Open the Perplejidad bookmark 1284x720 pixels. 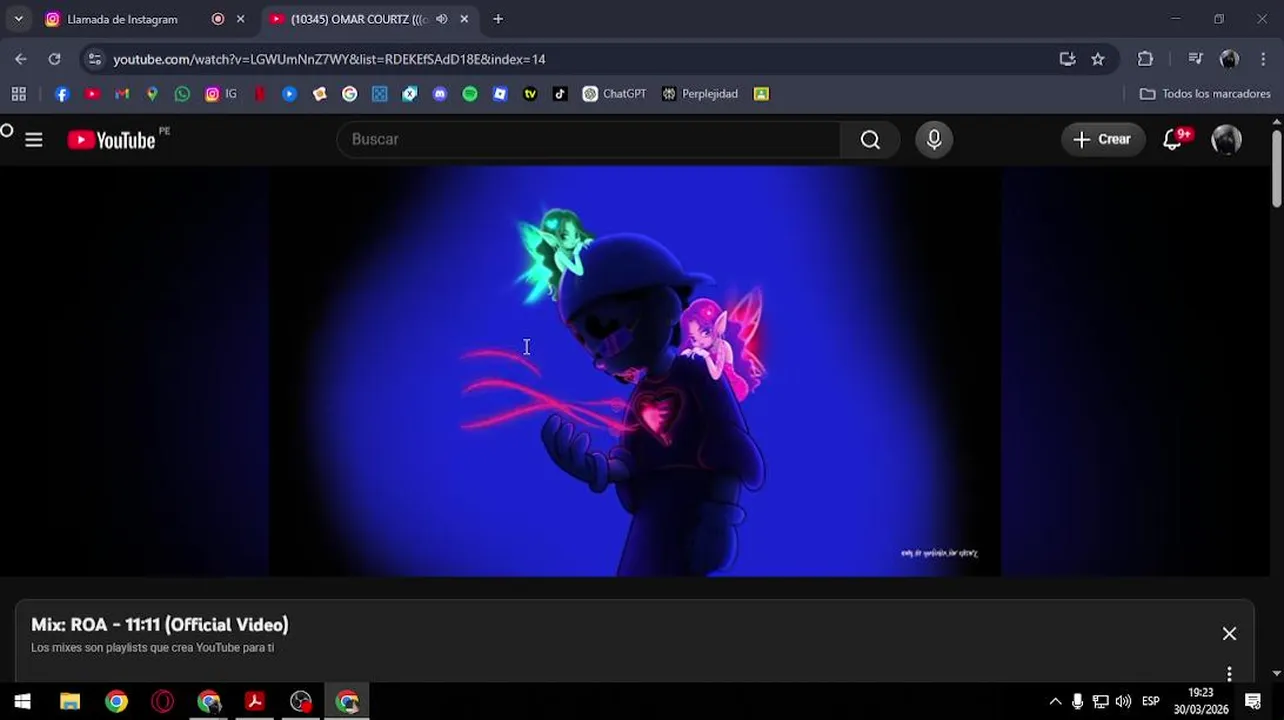point(700,94)
